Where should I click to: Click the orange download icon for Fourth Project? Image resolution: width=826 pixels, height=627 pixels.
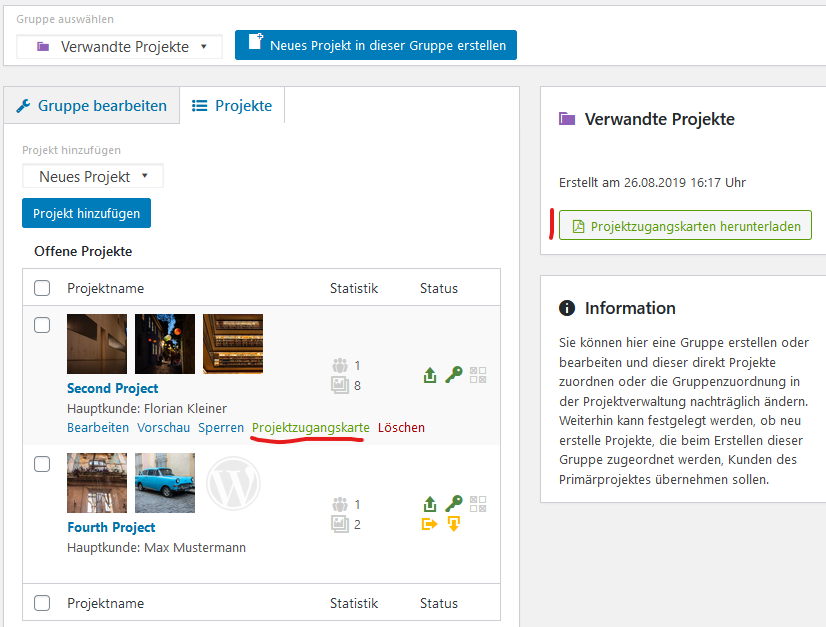(x=454, y=524)
